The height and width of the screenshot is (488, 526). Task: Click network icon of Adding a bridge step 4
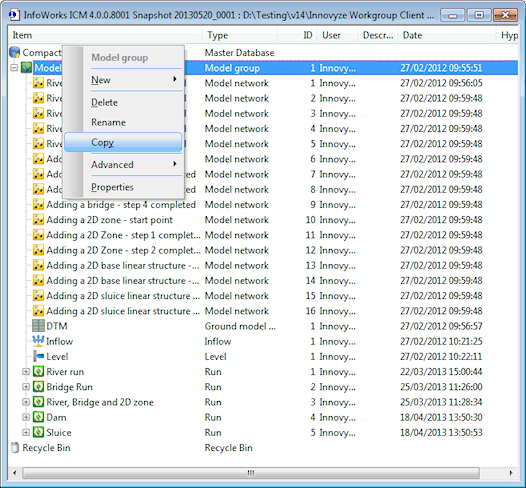coord(38,205)
